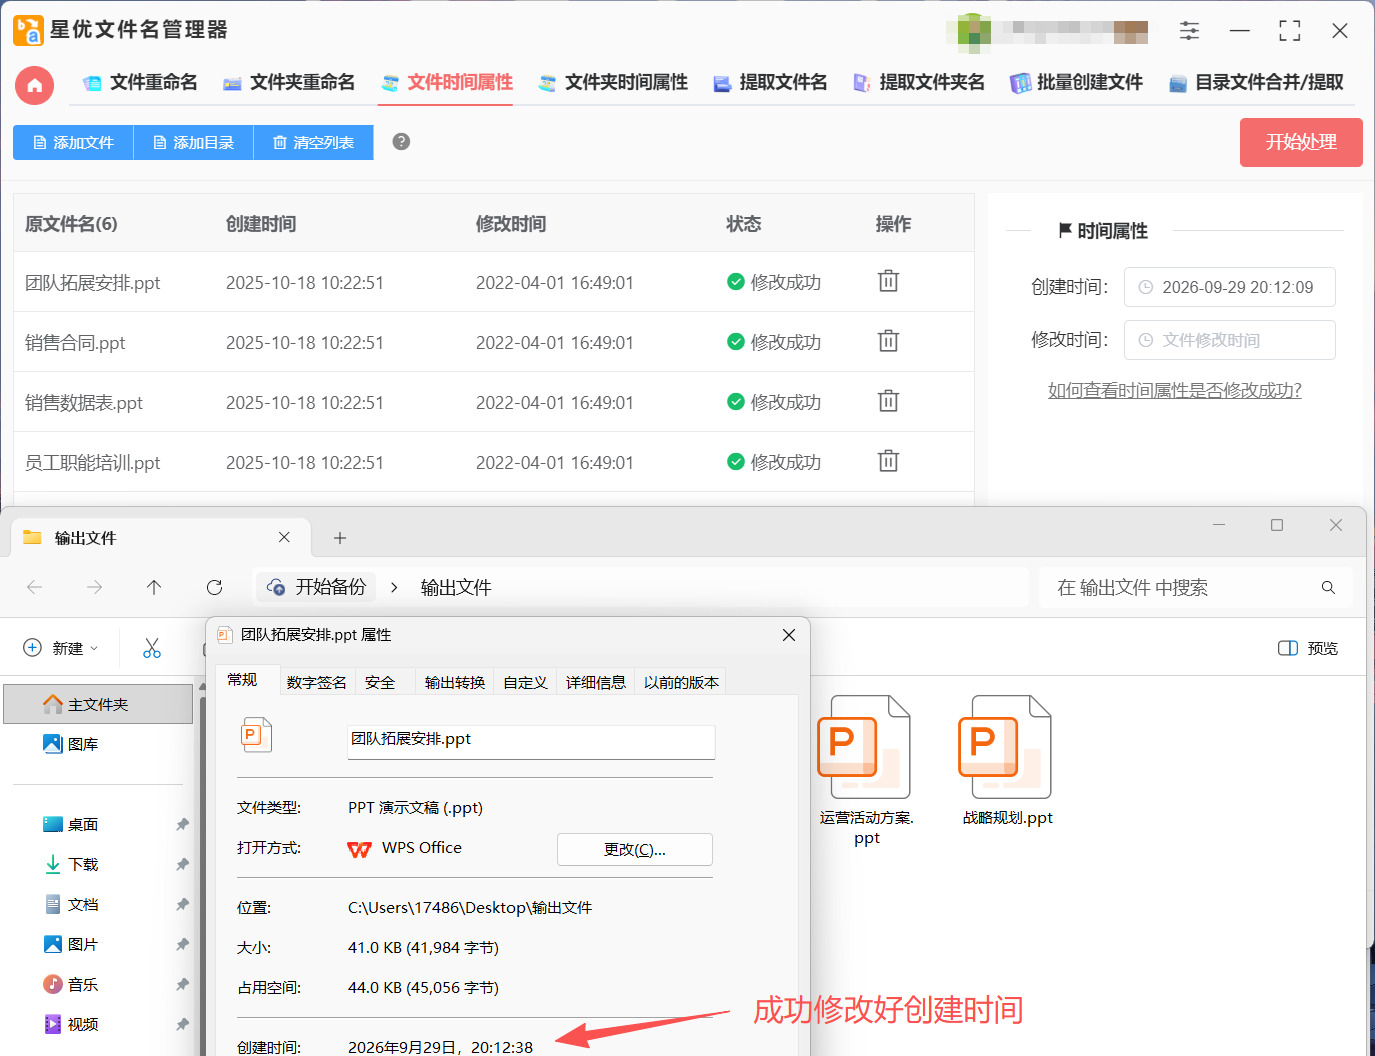Image resolution: width=1375 pixels, height=1056 pixels.
Task: Click the 开始处理 button
Action: pyautogui.click(x=1301, y=142)
